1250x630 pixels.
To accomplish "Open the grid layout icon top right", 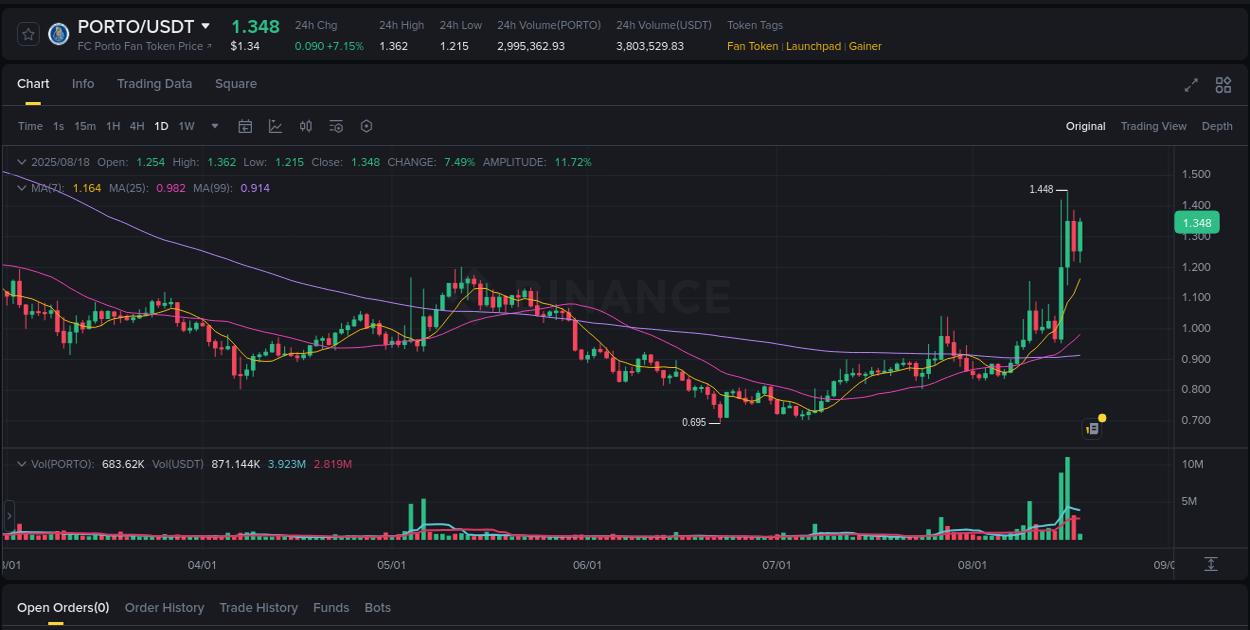I will tap(1222, 86).
